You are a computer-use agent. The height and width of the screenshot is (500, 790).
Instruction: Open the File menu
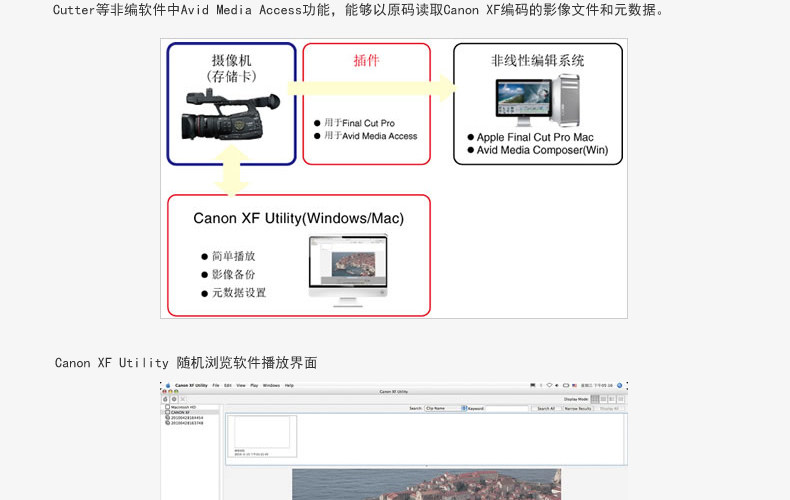point(216,386)
